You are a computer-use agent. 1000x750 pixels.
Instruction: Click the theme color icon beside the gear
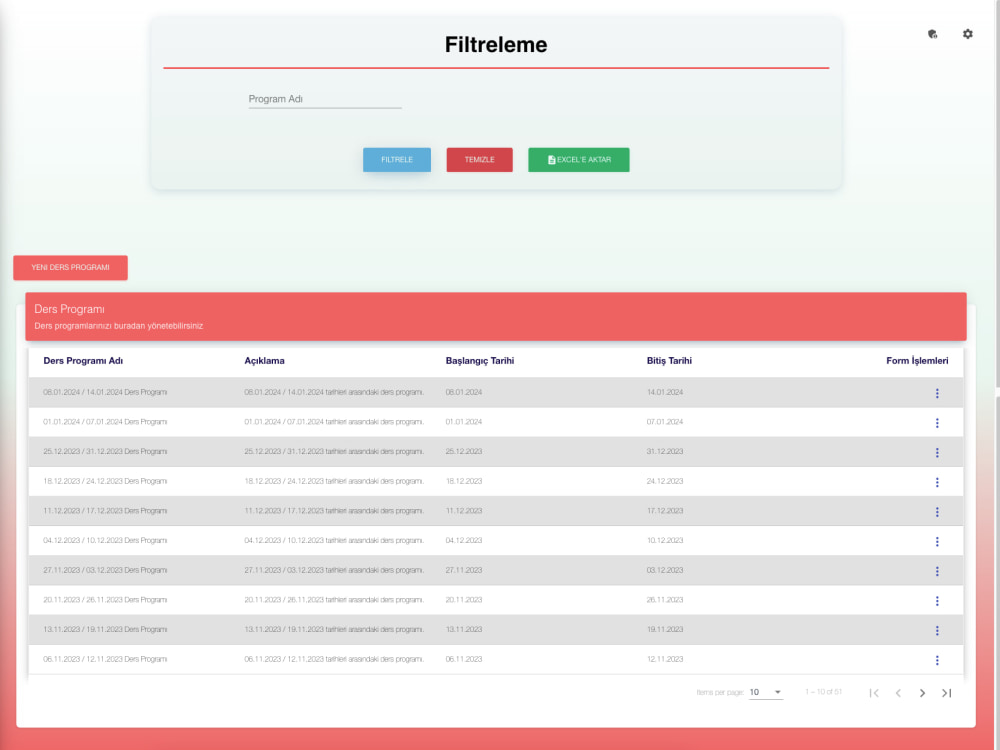pos(932,34)
